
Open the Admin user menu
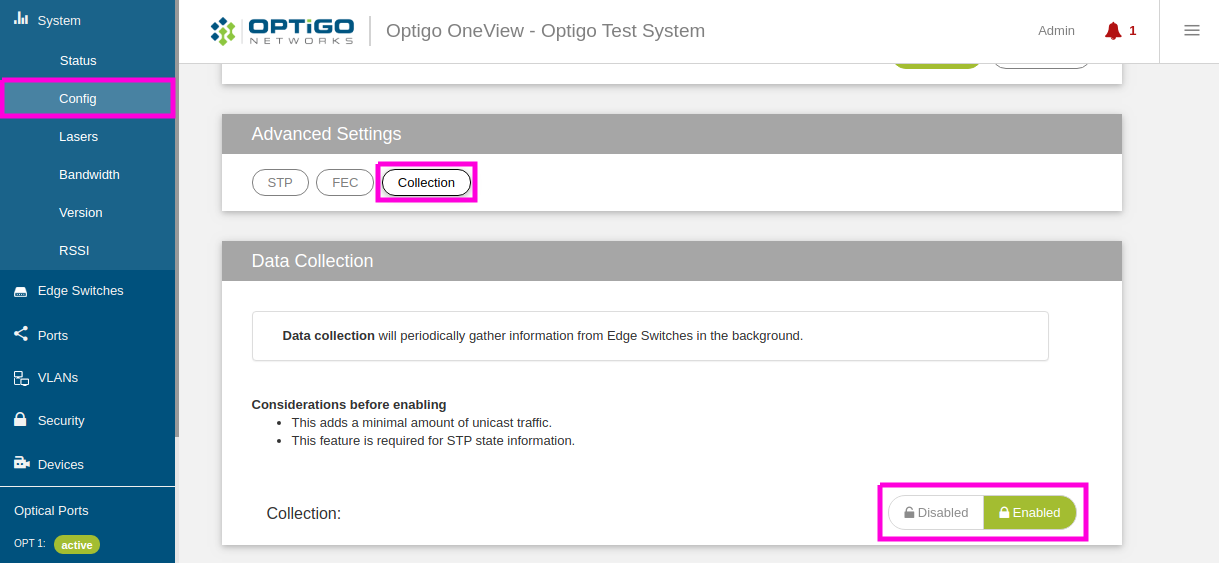pyautogui.click(x=1056, y=31)
